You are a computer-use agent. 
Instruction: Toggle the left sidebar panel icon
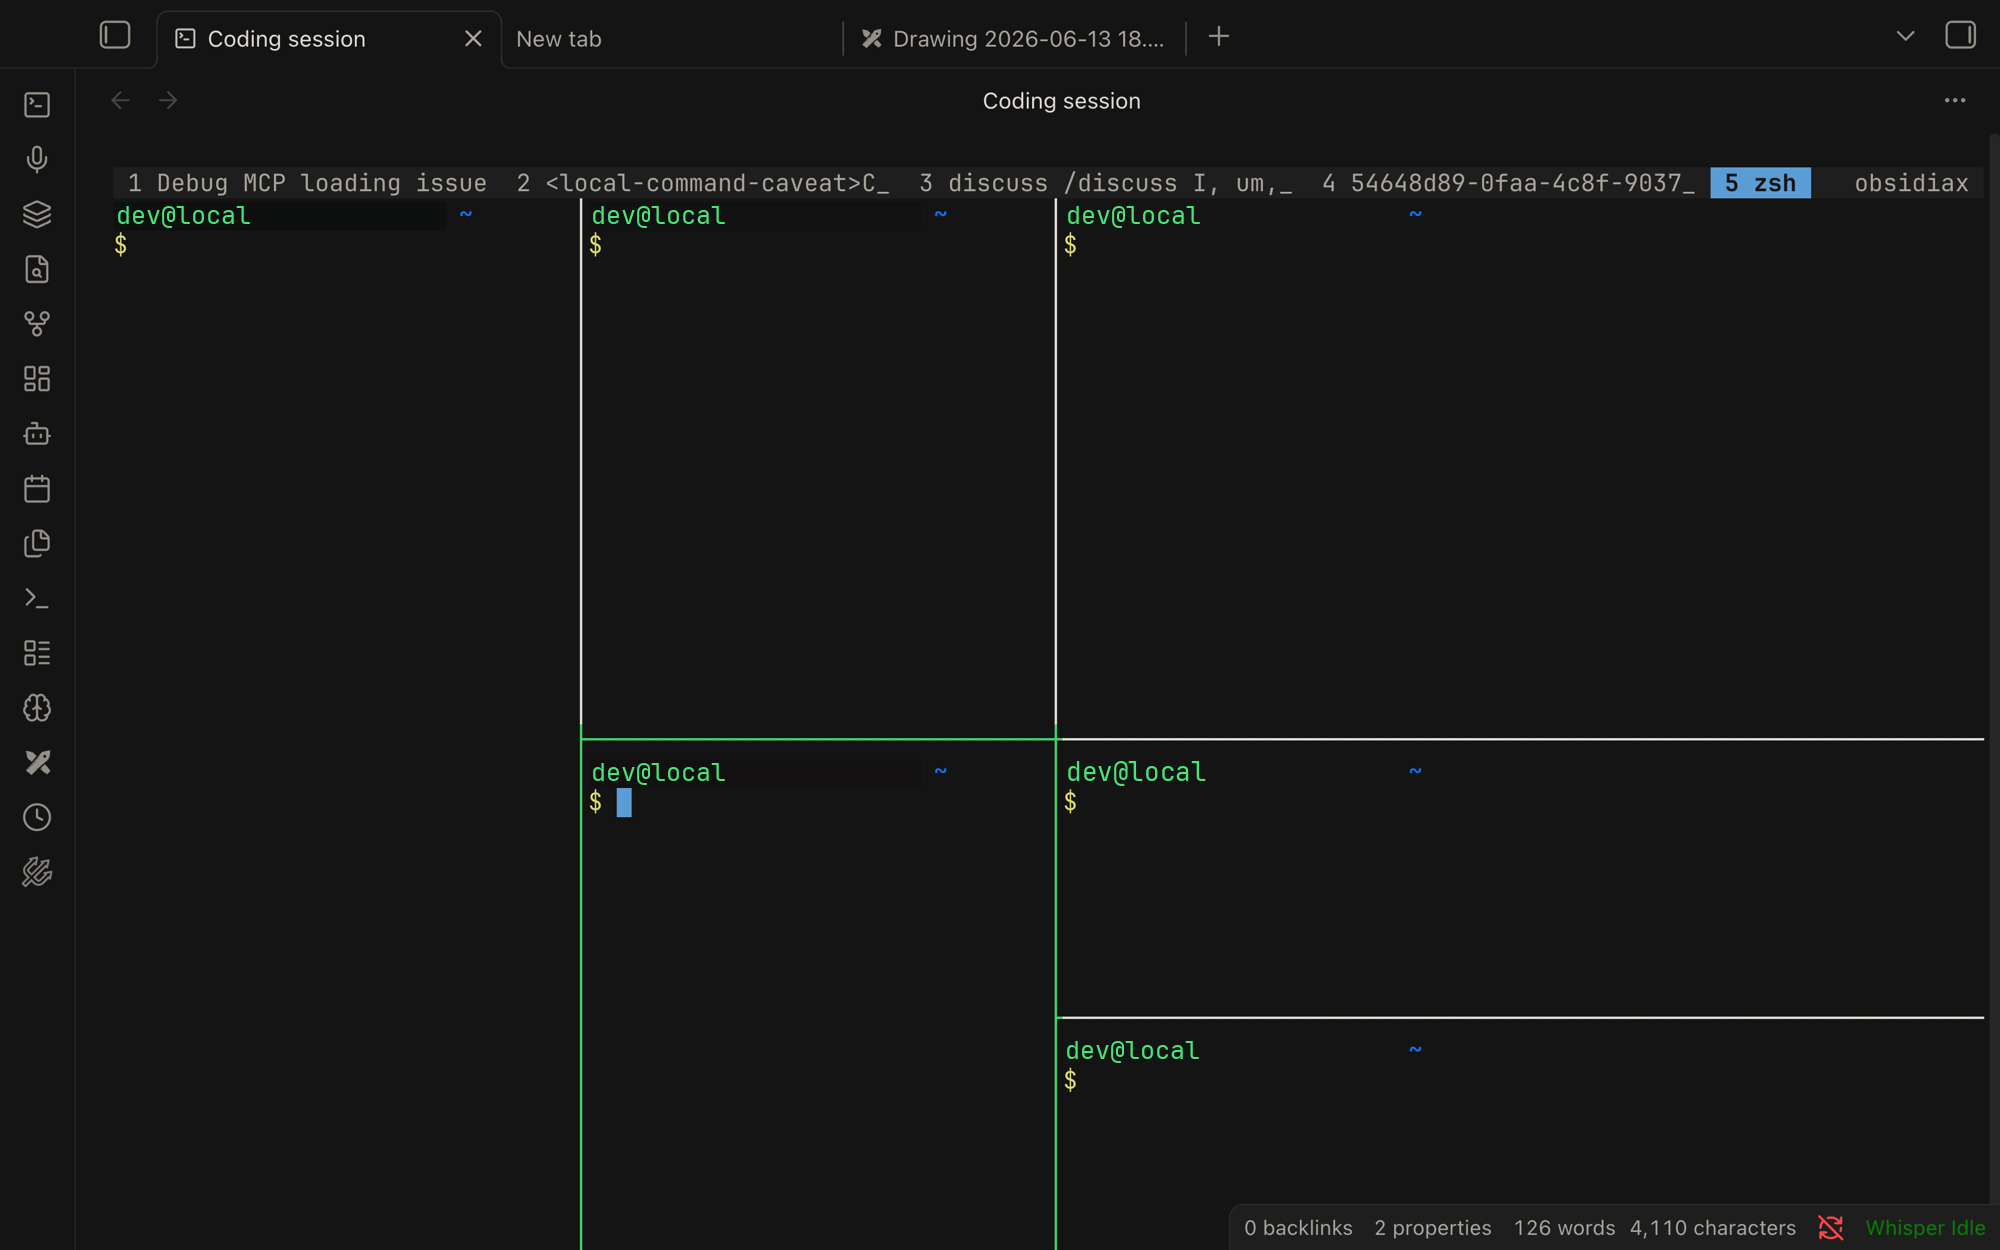[115, 35]
